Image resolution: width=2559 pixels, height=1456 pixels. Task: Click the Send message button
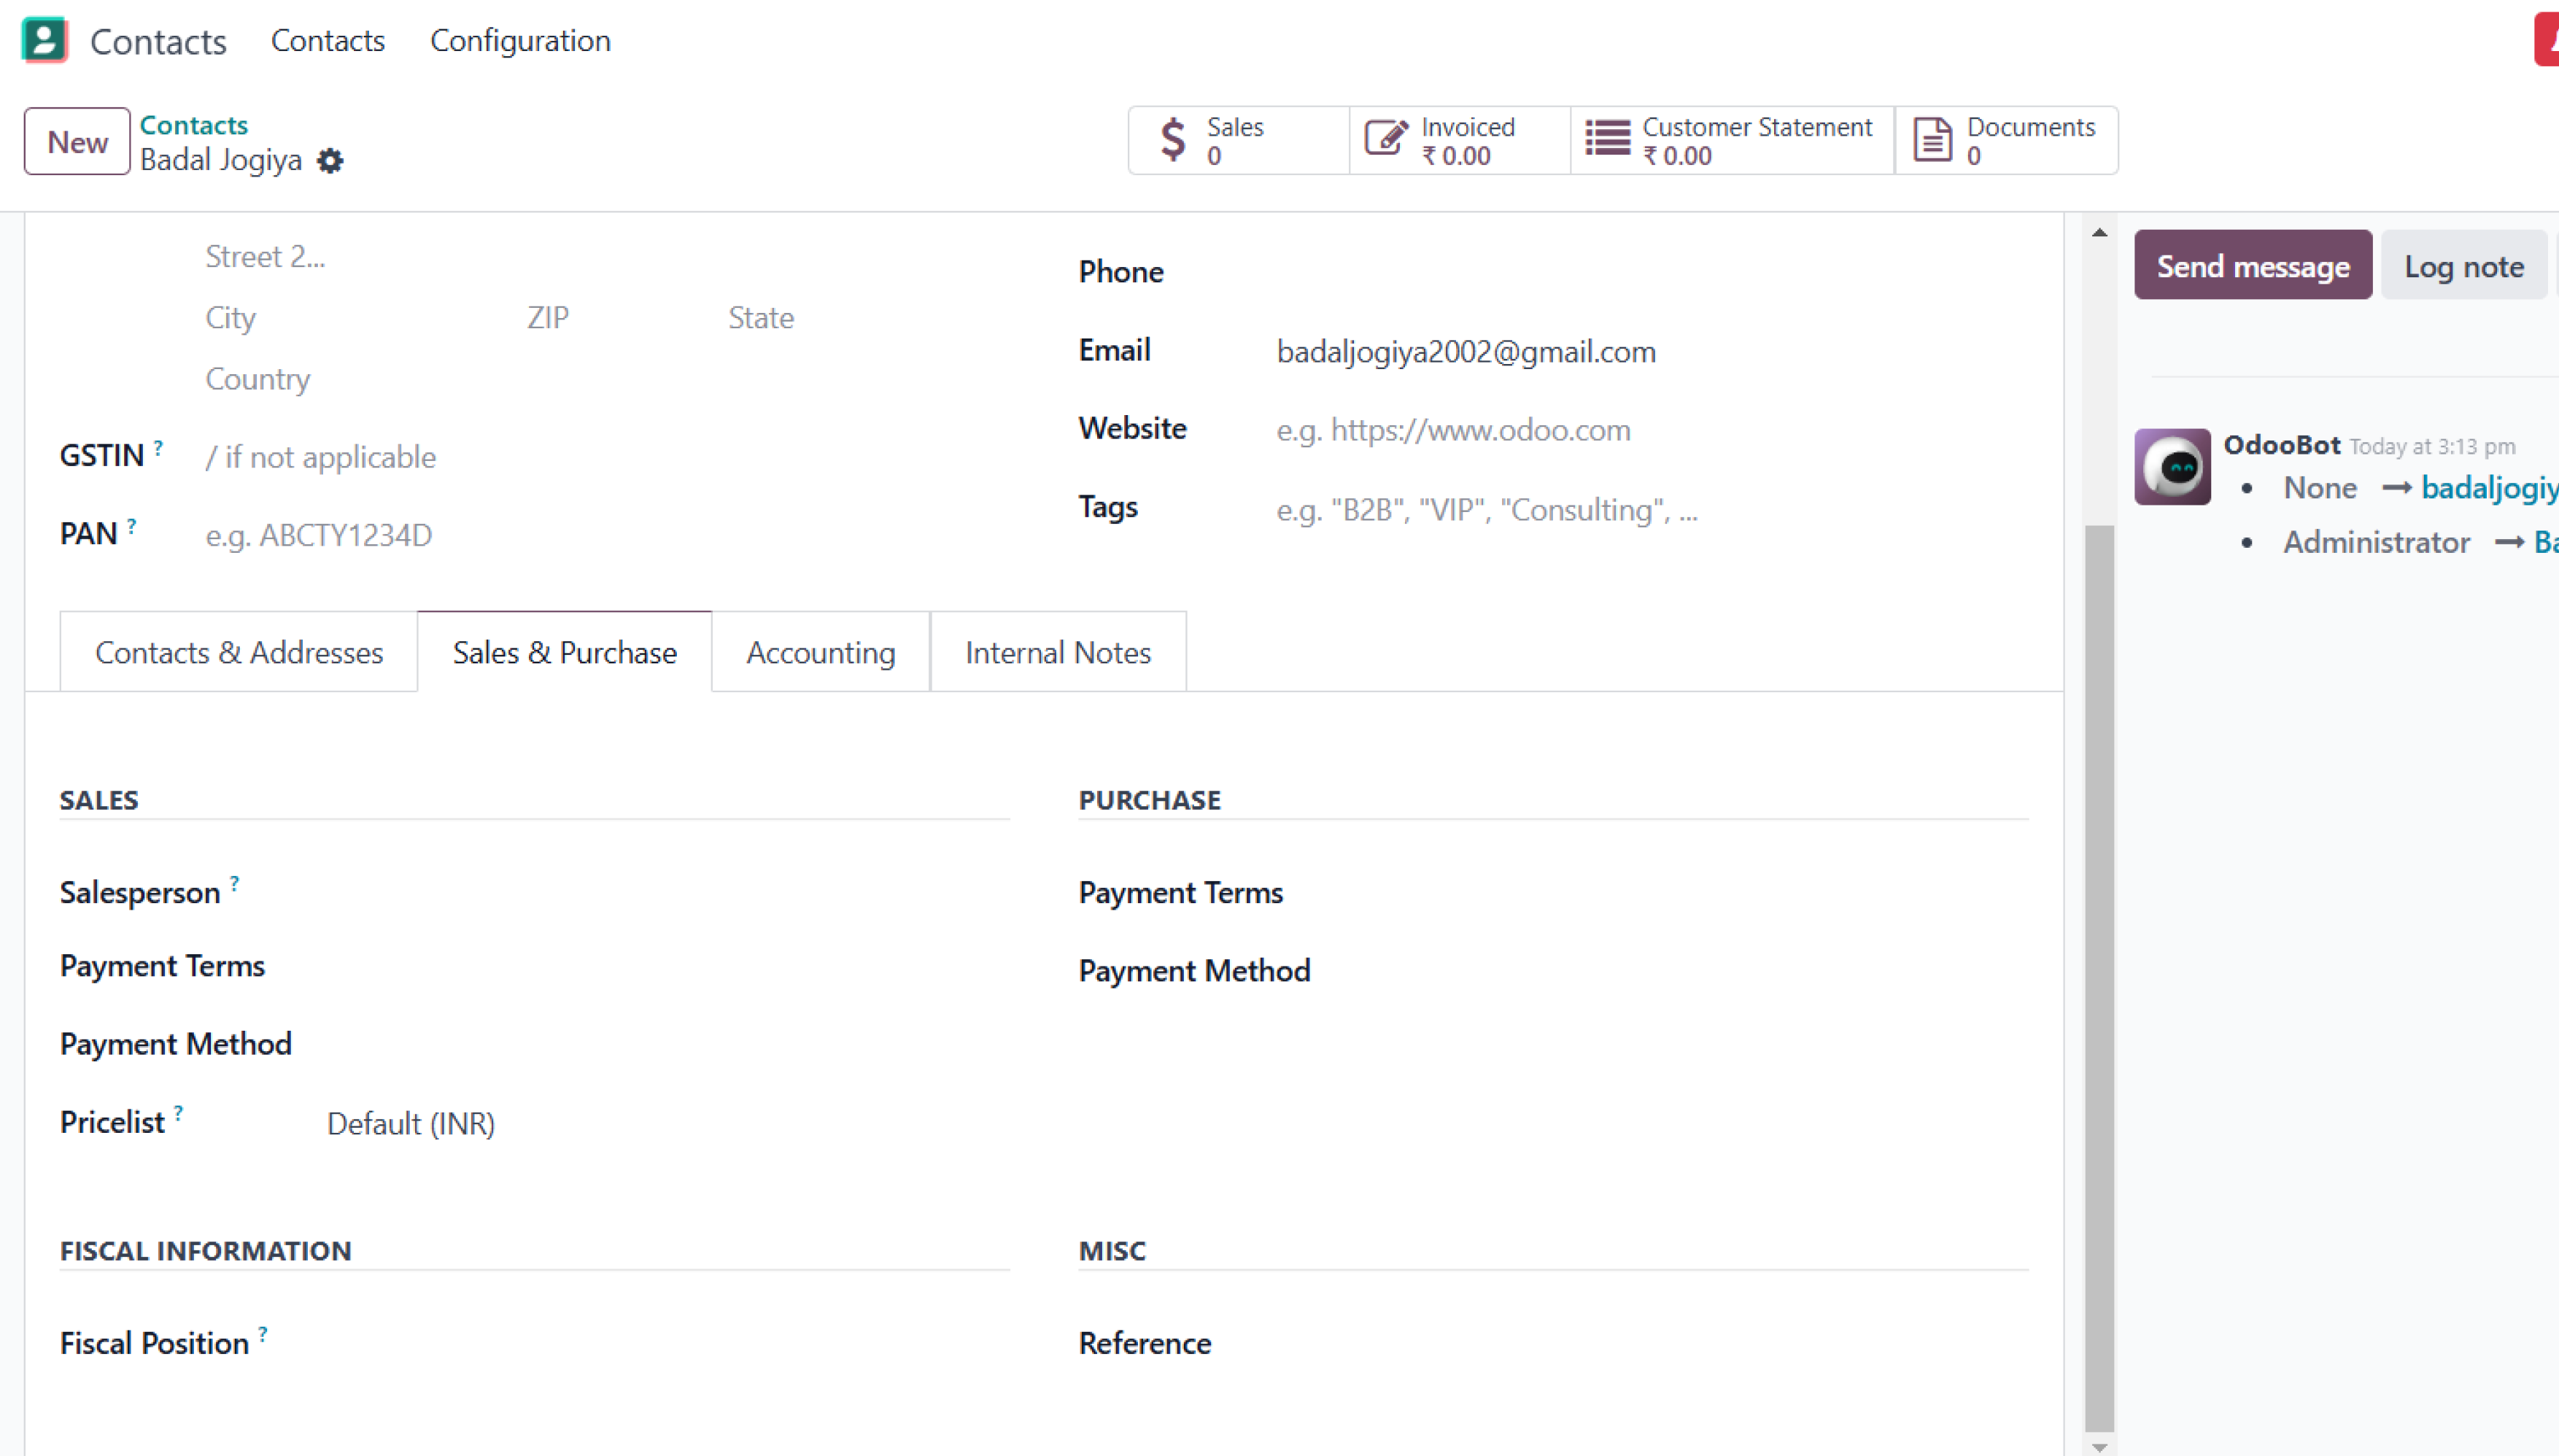(2252, 266)
